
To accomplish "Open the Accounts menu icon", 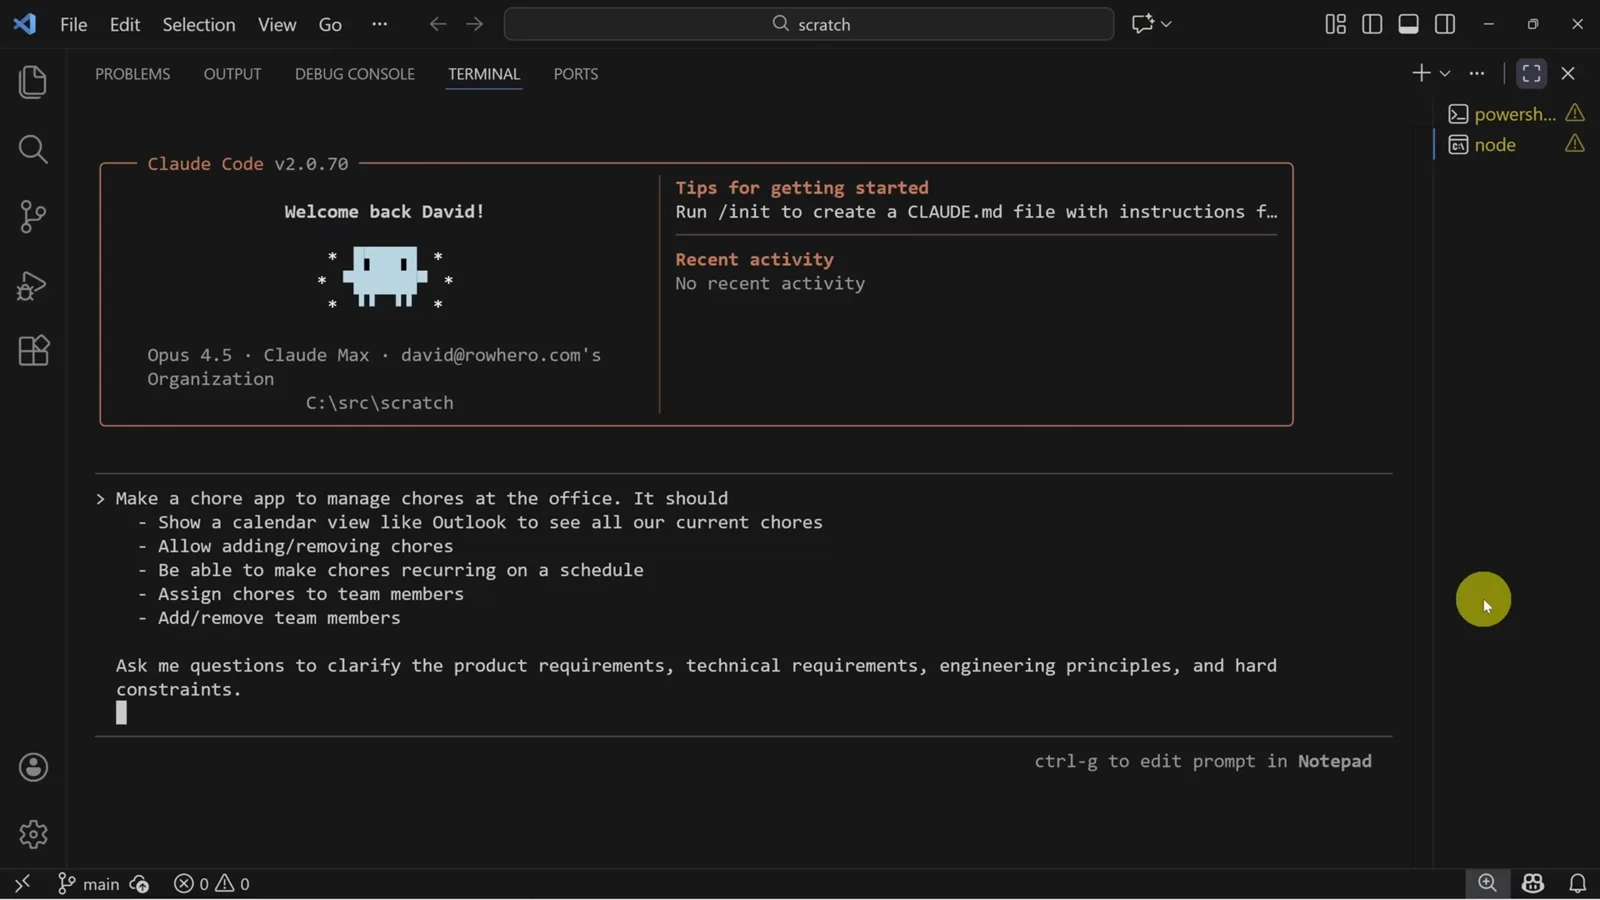I will [x=33, y=767].
